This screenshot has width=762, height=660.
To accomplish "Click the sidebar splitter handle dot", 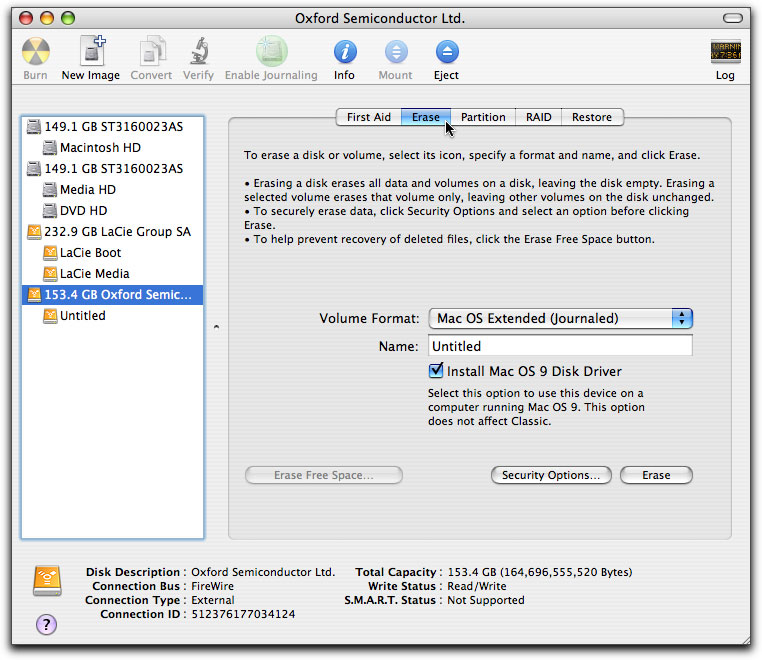I will [x=216, y=327].
